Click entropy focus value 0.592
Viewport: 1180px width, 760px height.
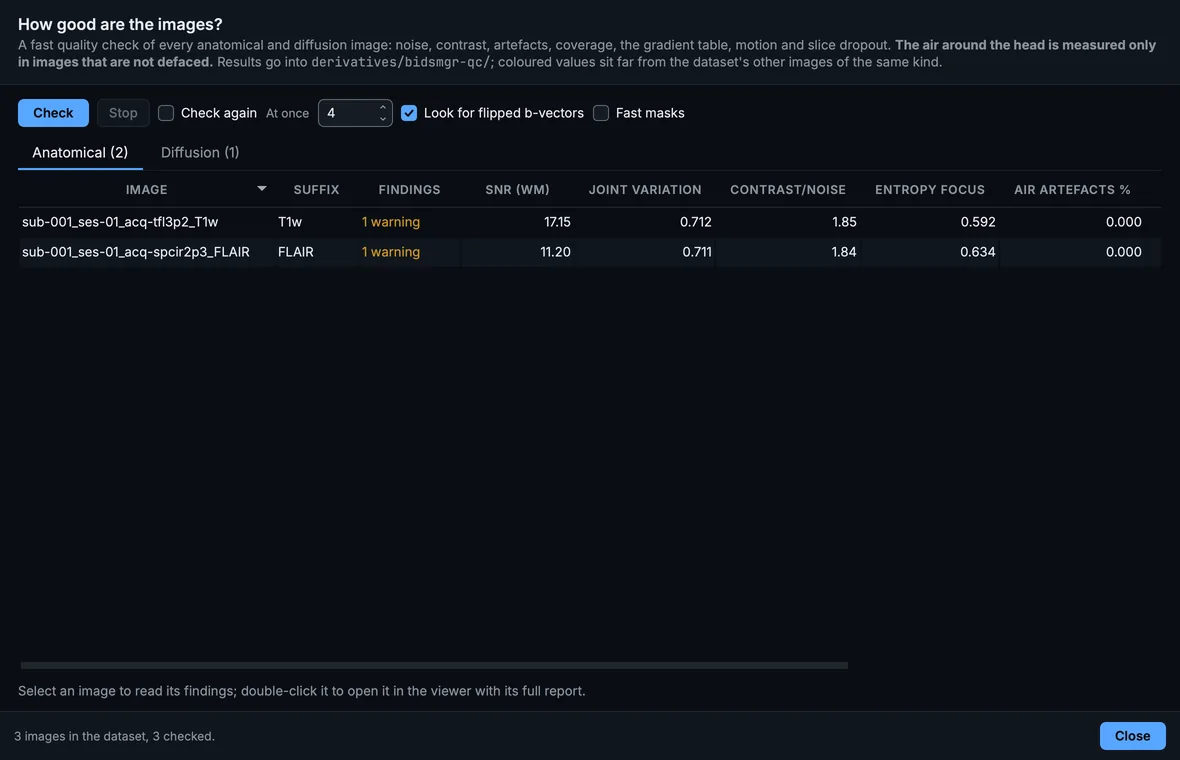coord(978,222)
